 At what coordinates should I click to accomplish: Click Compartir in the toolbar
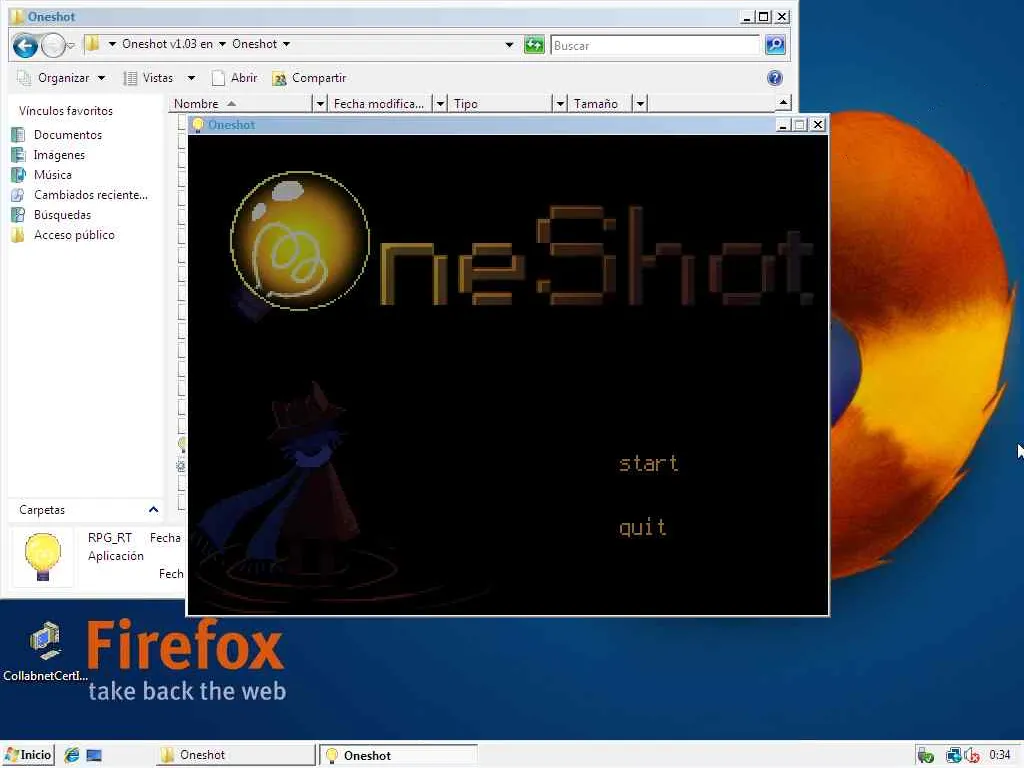tap(310, 78)
